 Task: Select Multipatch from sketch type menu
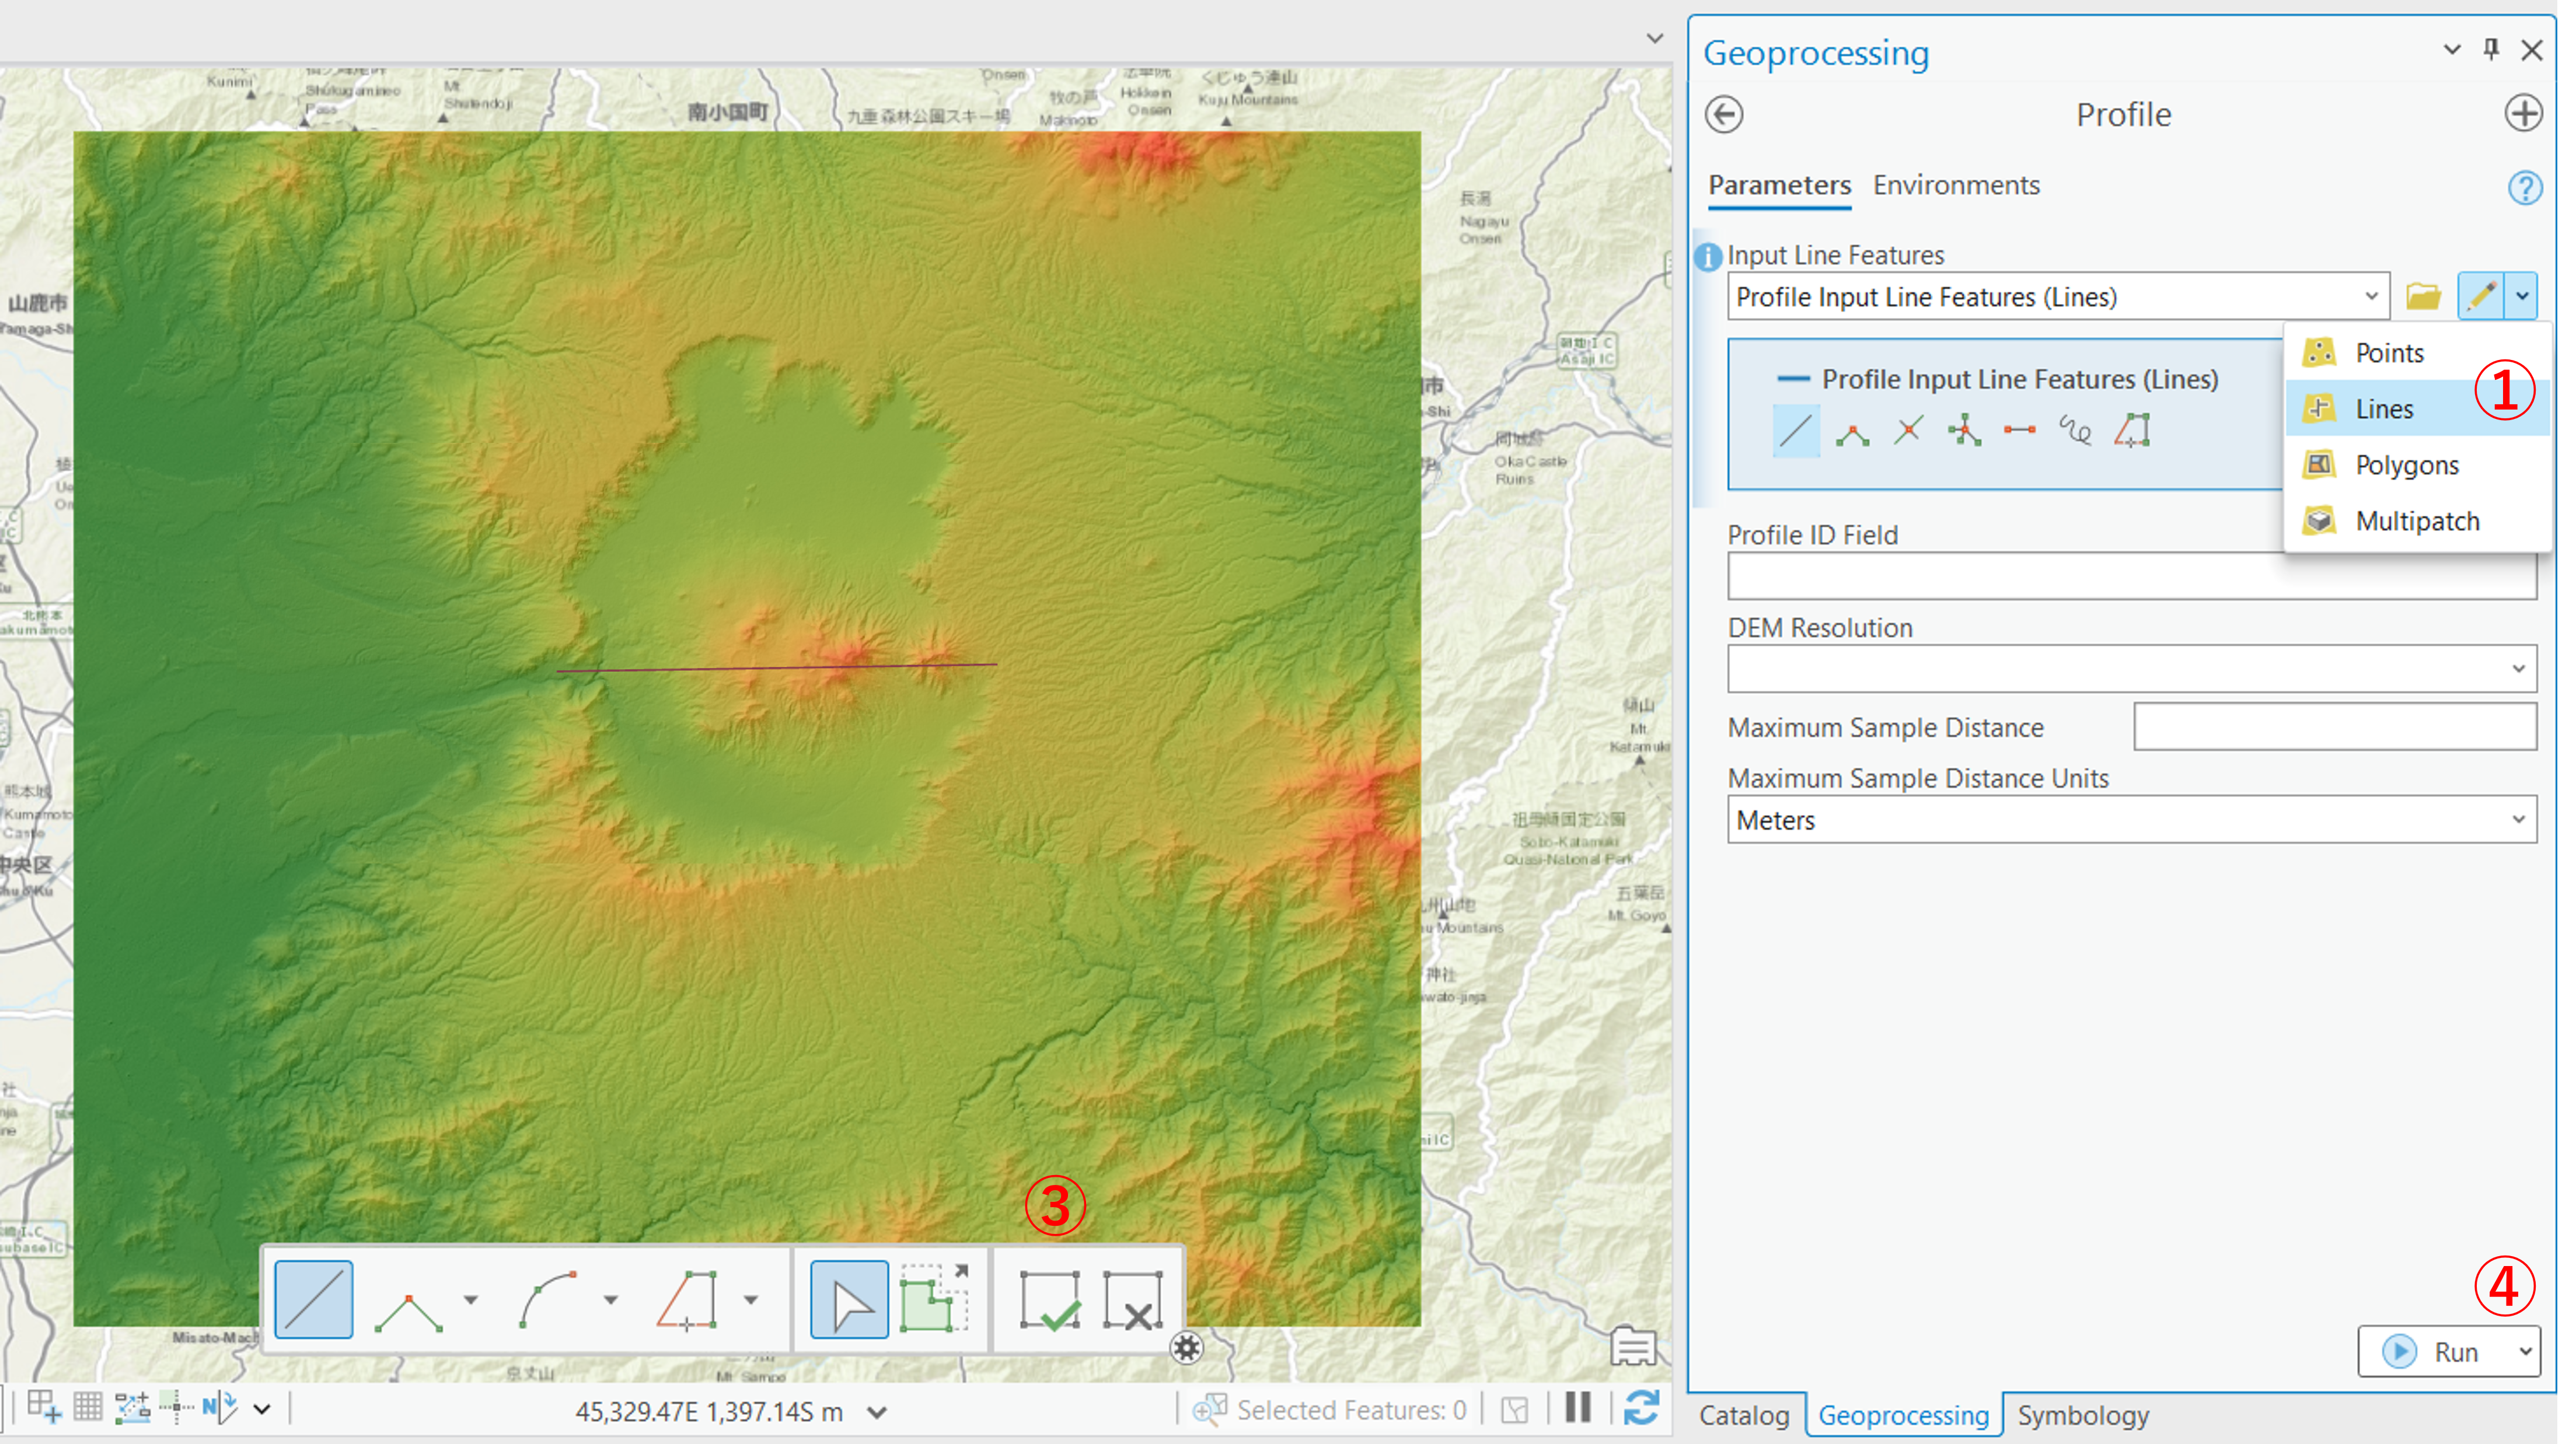(2417, 521)
